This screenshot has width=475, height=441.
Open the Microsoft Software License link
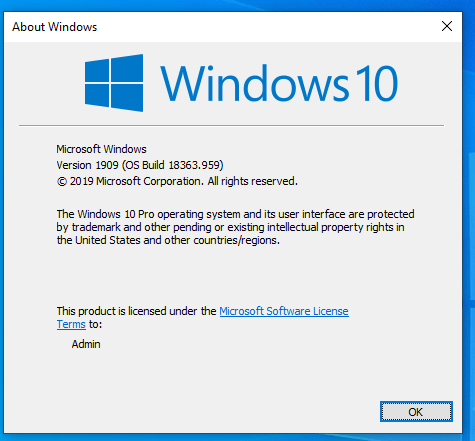coord(284,311)
